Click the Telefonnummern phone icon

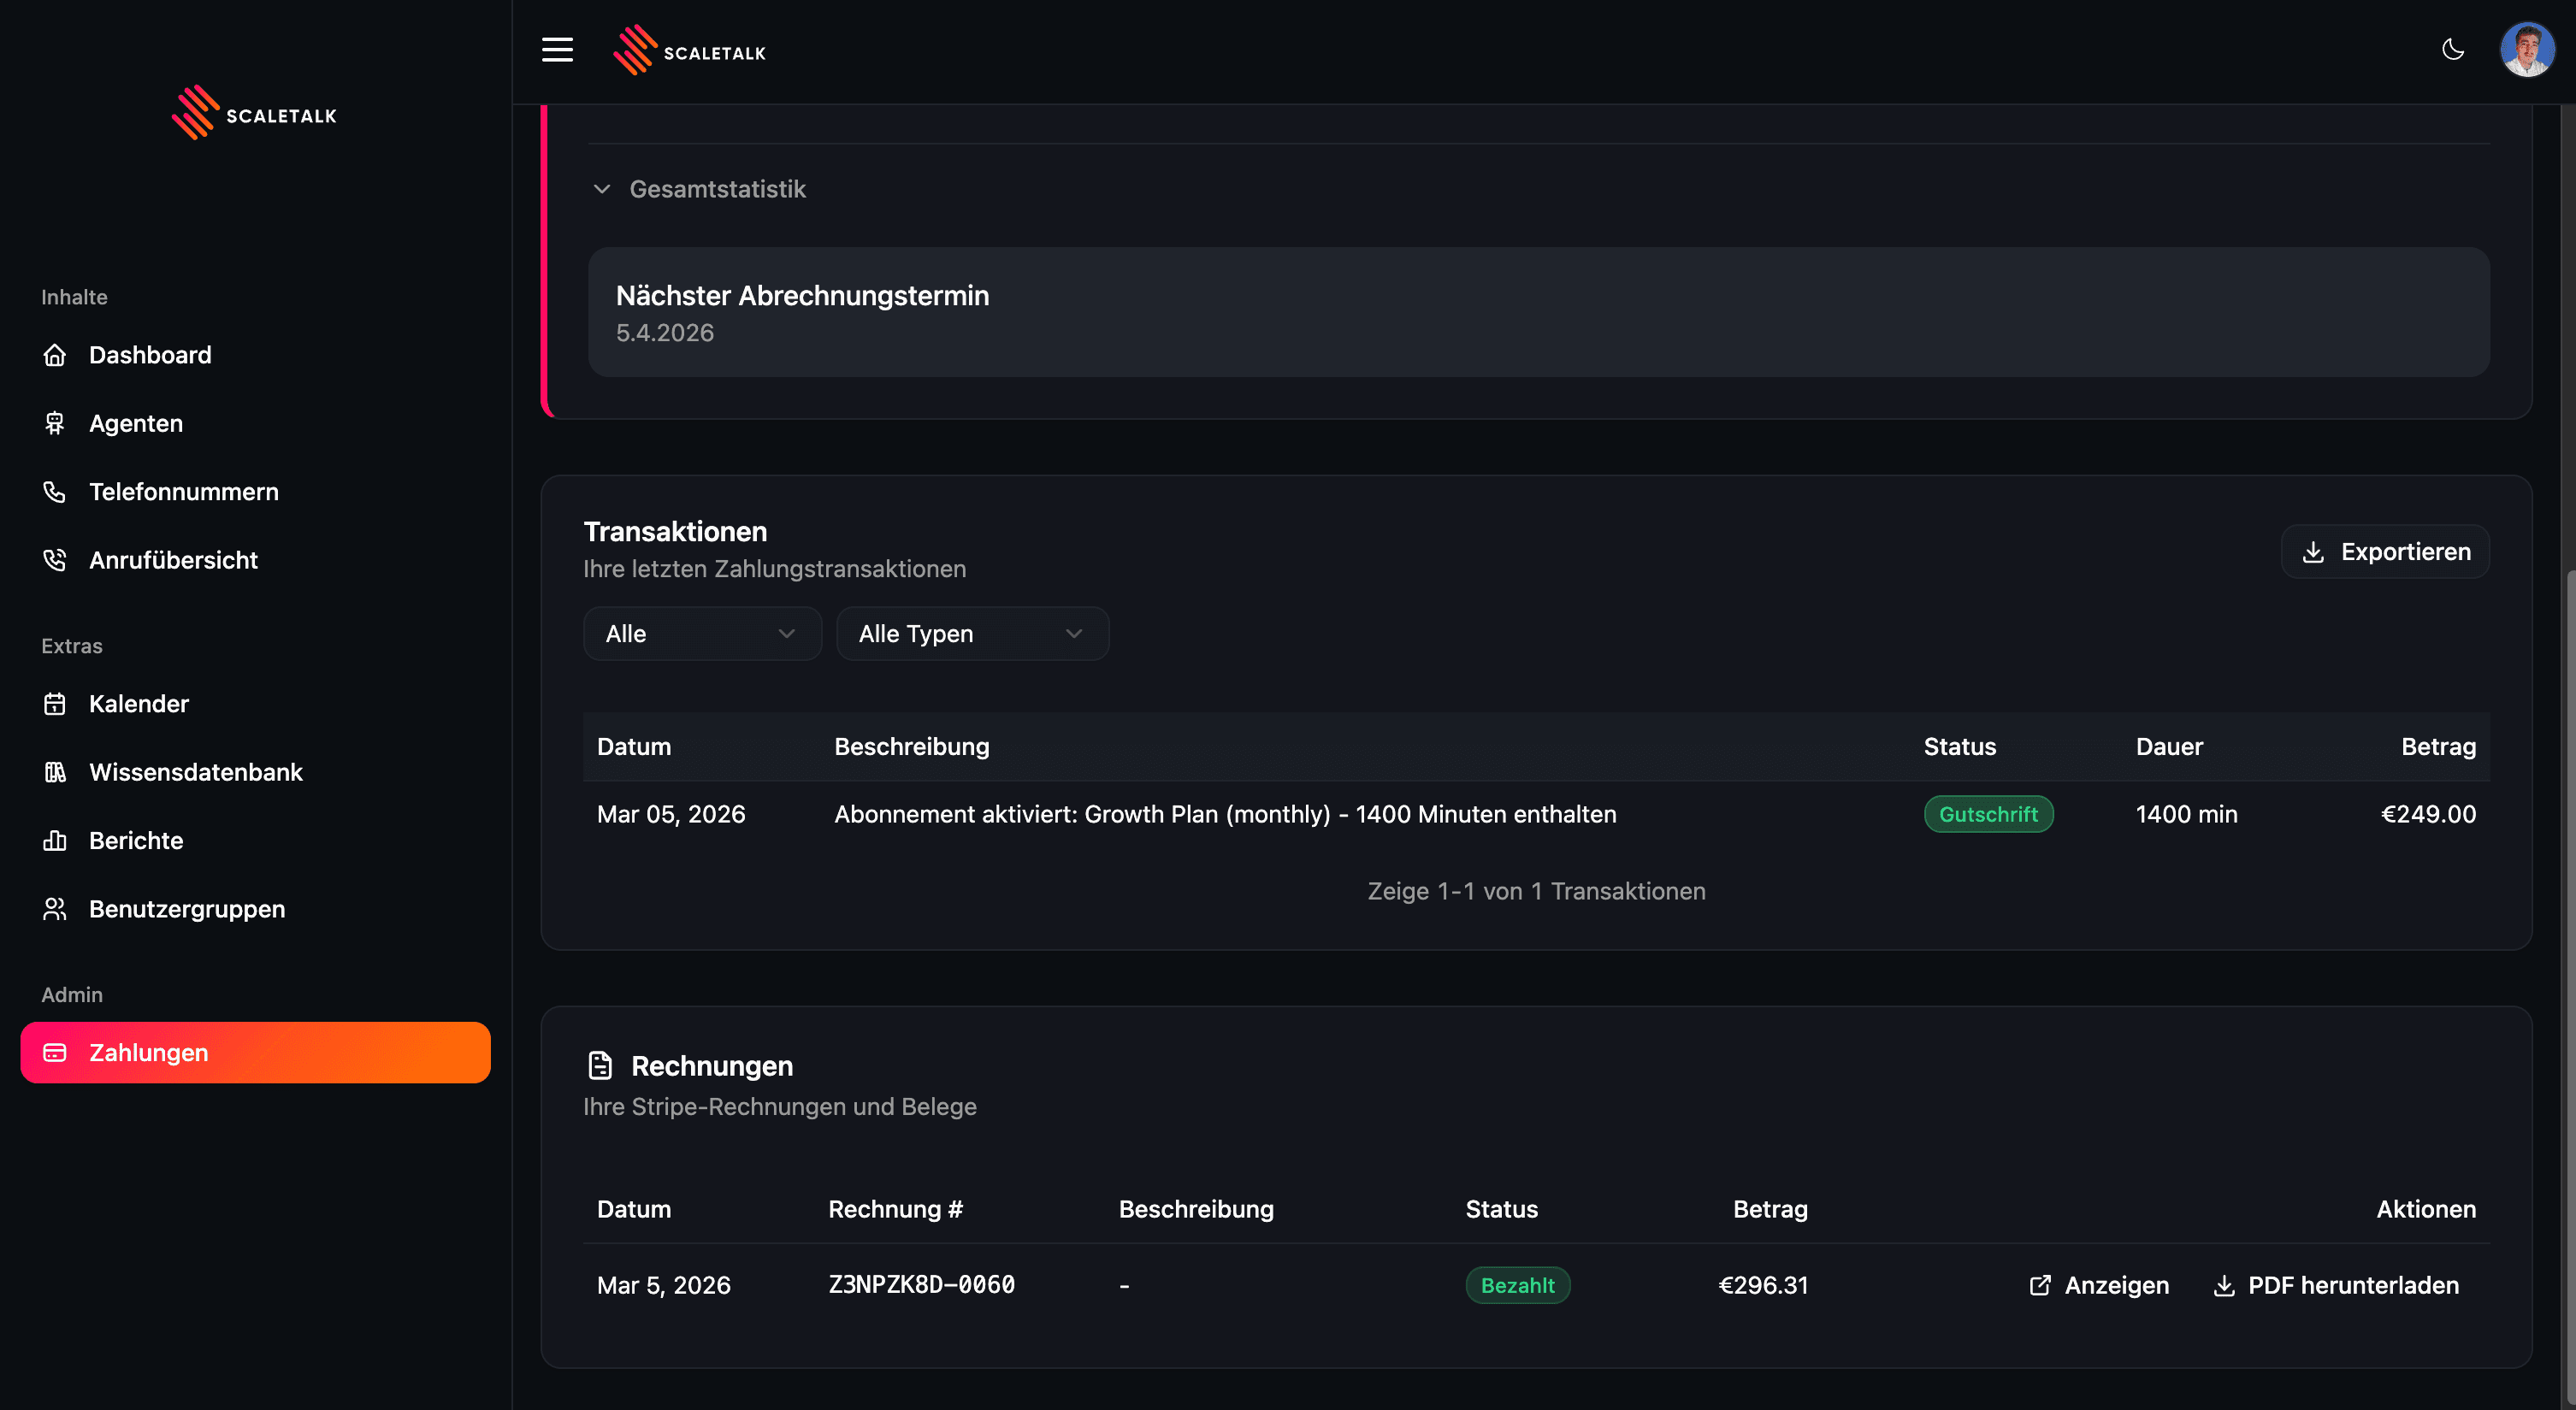pyautogui.click(x=55, y=492)
